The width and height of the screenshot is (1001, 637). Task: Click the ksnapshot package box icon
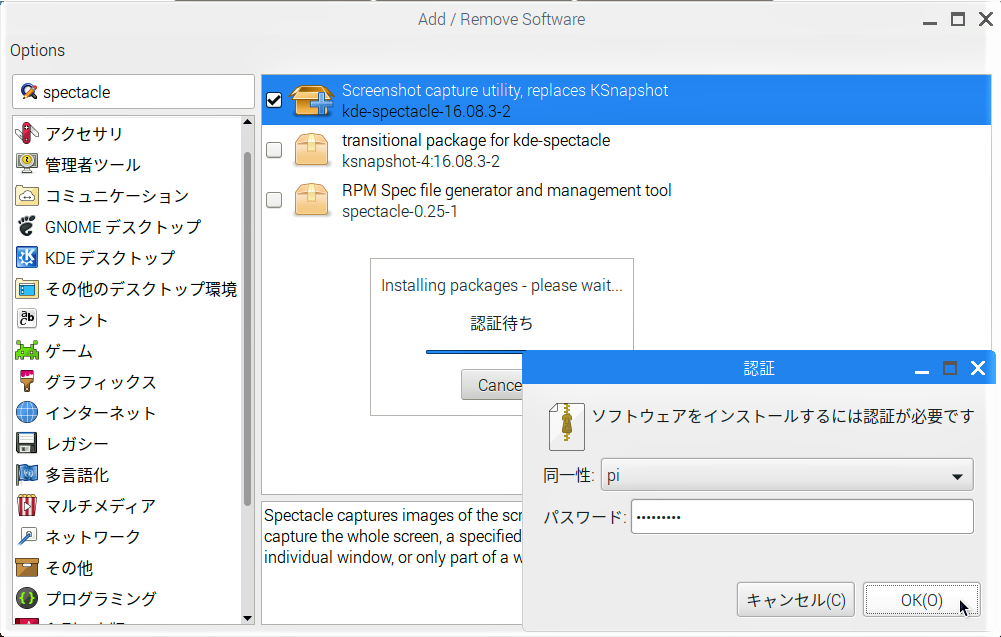coord(312,150)
